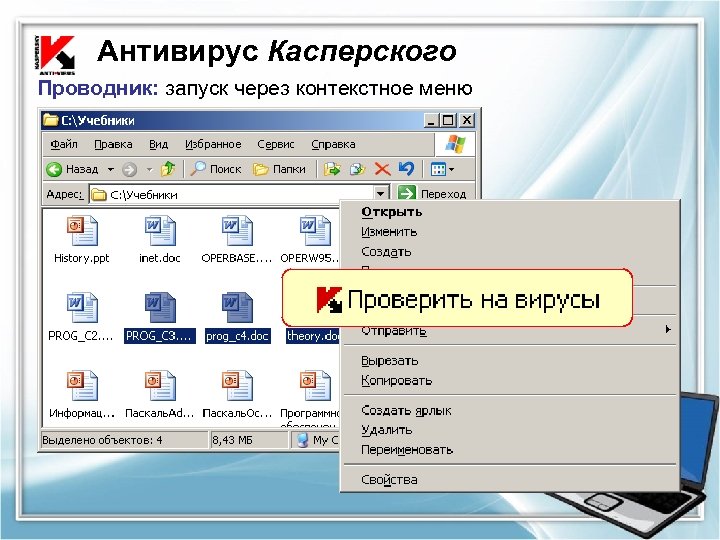Open the Вид menu
Image resolution: width=720 pixels, height=540 pixels.
tap(158, 144)
